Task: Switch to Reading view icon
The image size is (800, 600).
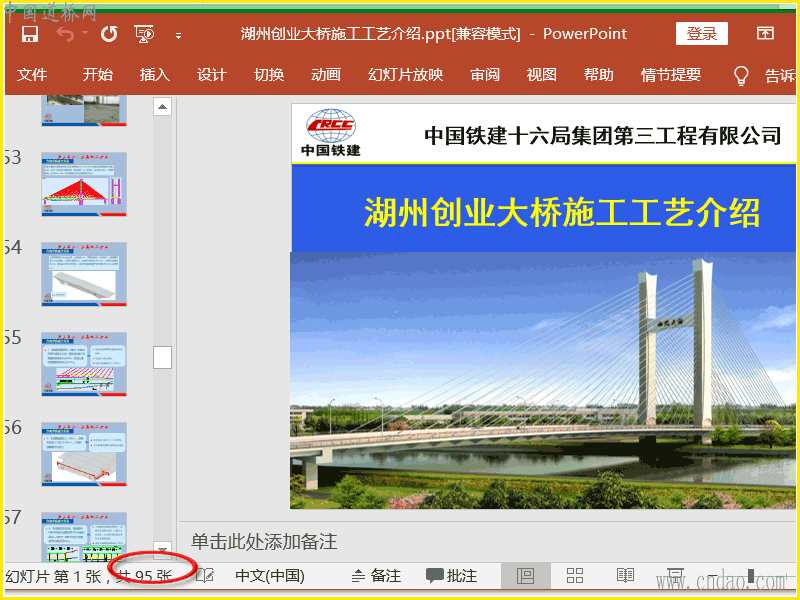Action: point(625,576)
